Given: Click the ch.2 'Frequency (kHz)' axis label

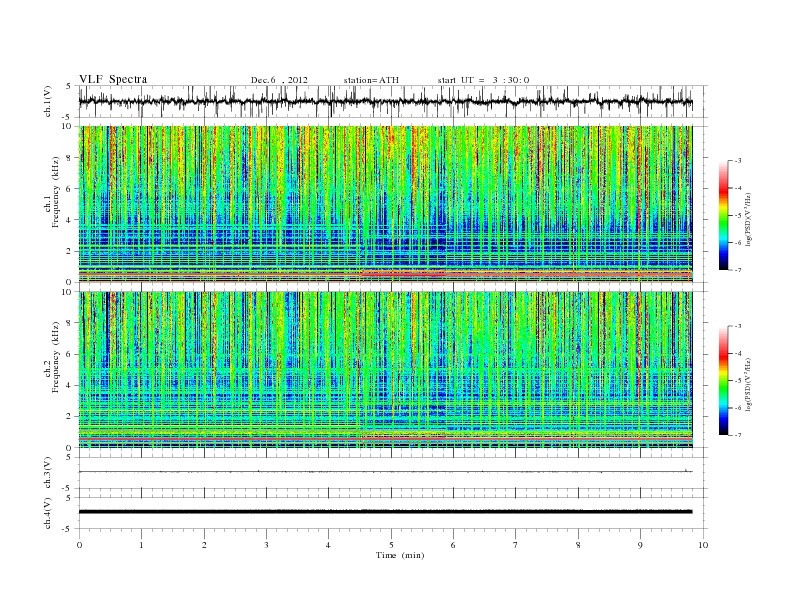Looking at the screenshot, I should click(55, 358).
